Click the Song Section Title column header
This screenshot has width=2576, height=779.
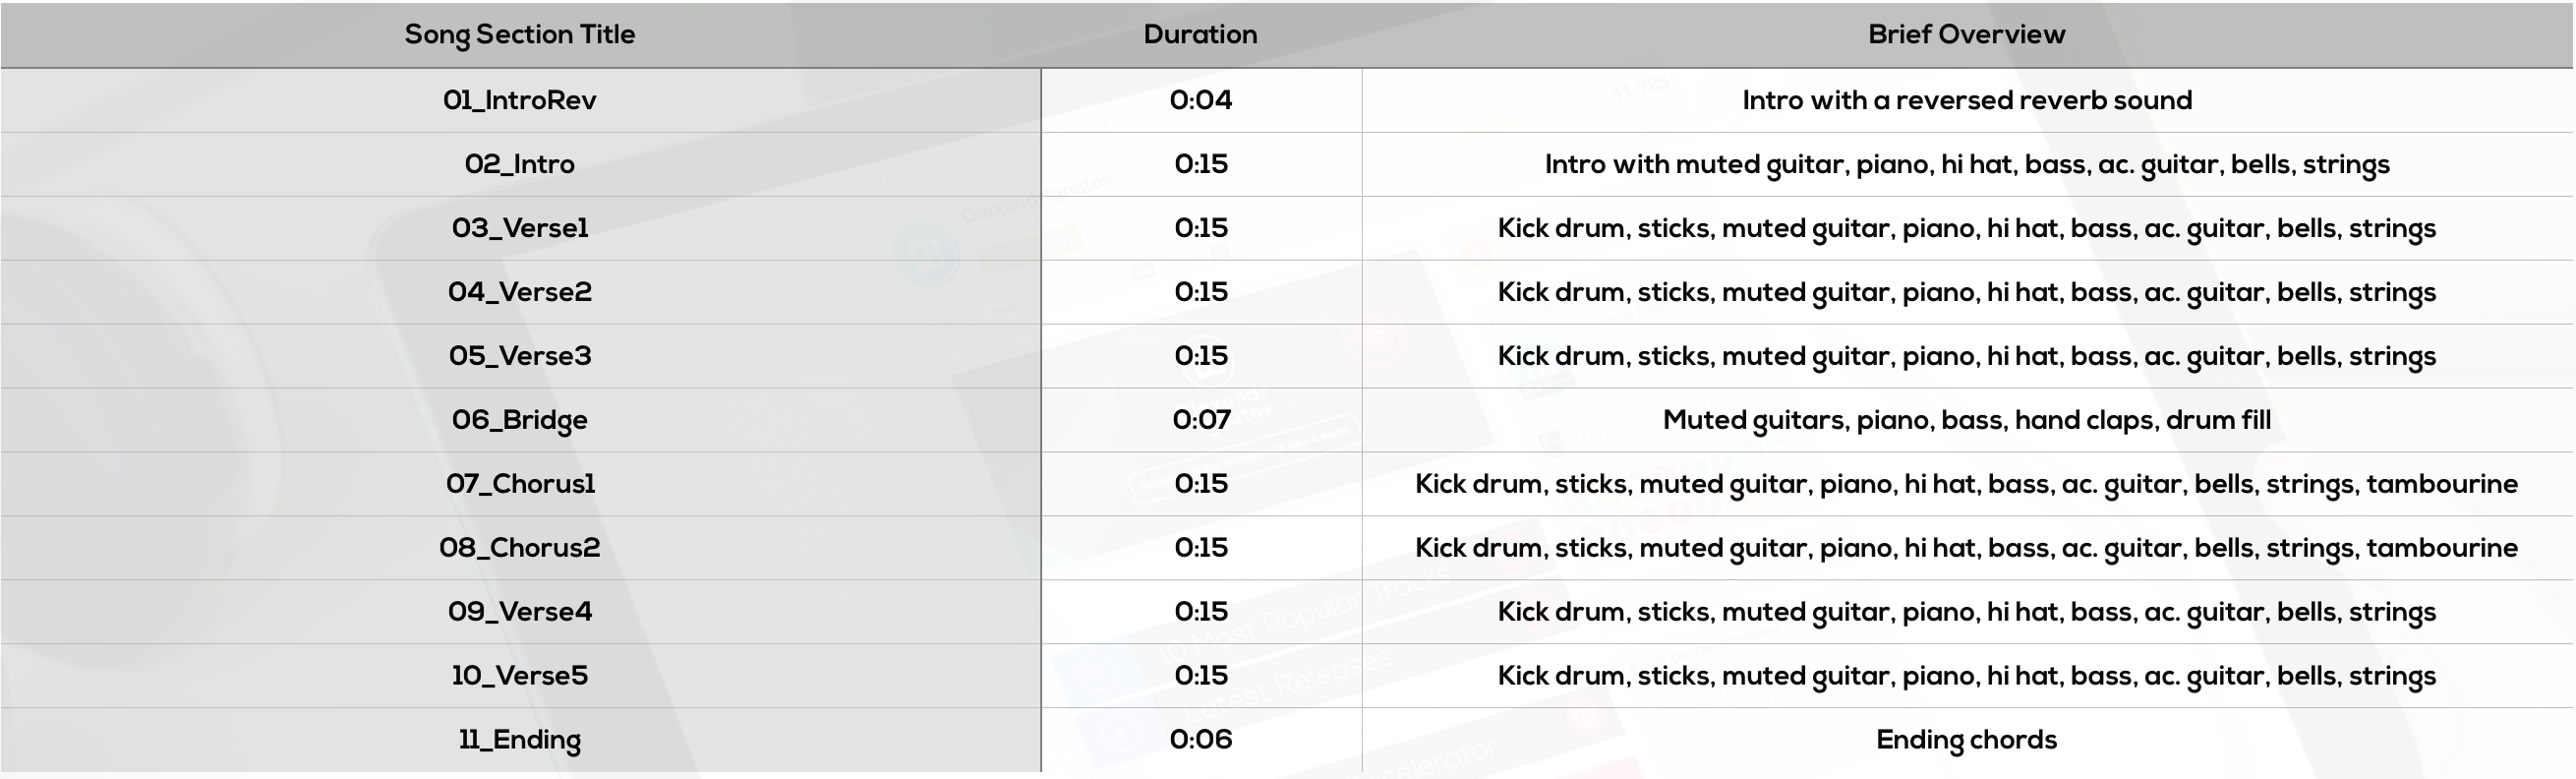point(519,34)
